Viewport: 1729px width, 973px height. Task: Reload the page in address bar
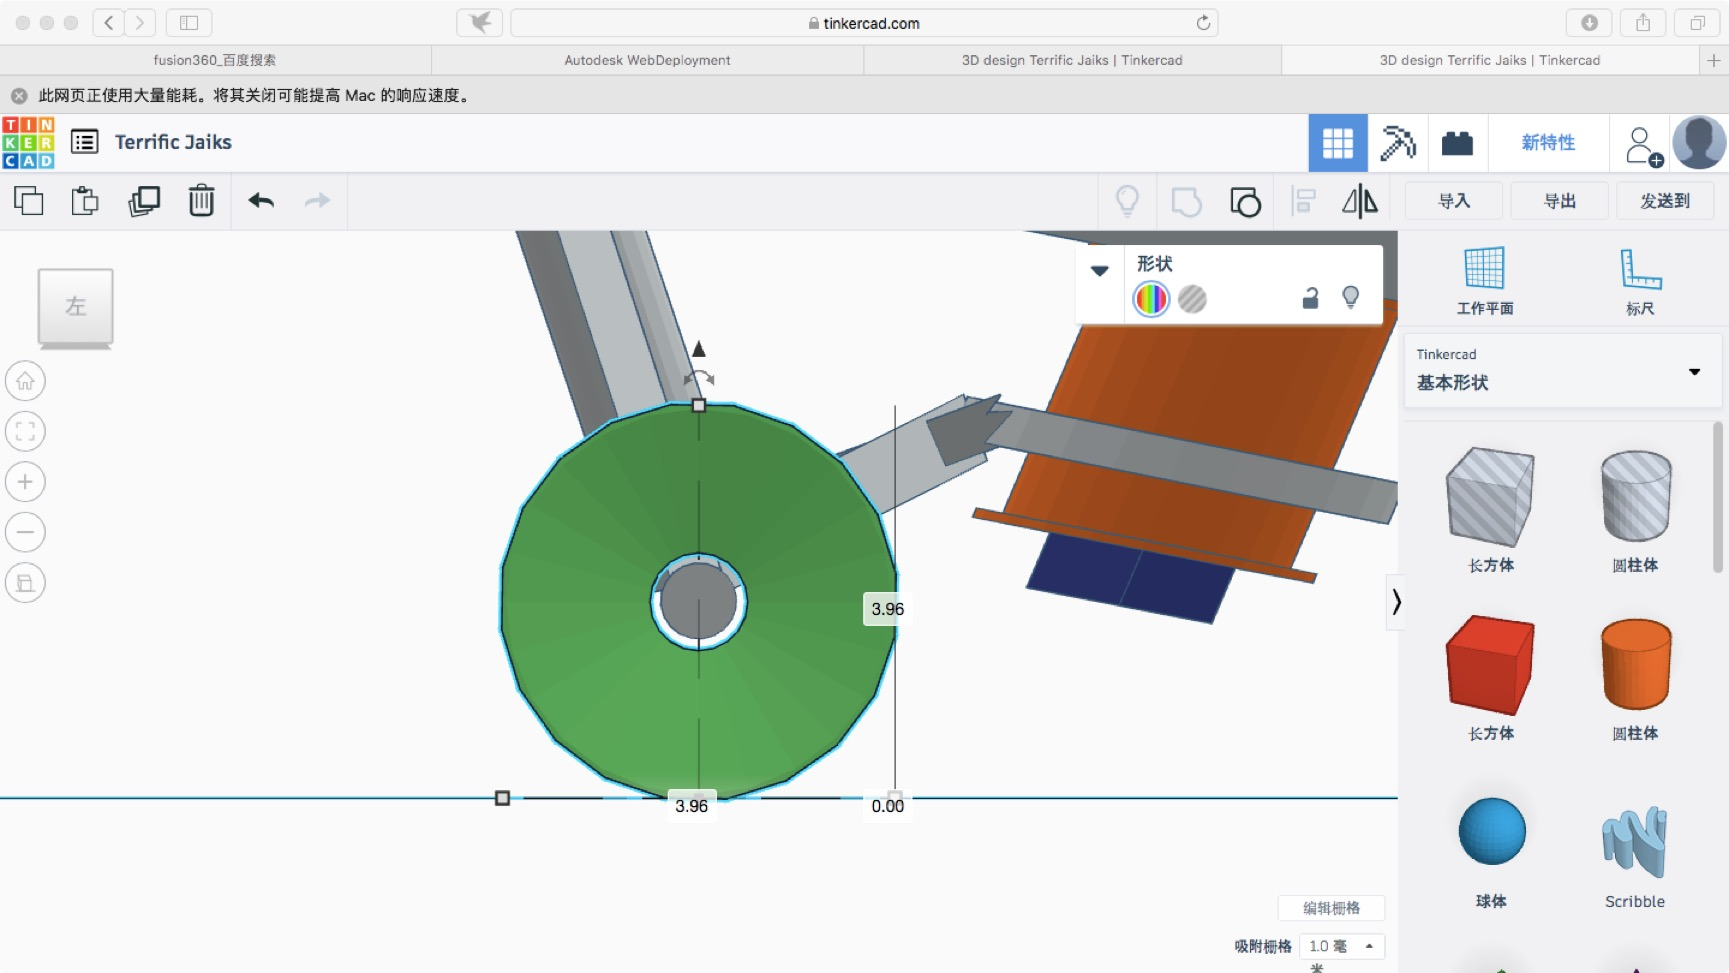click(x=1203, y=22)
